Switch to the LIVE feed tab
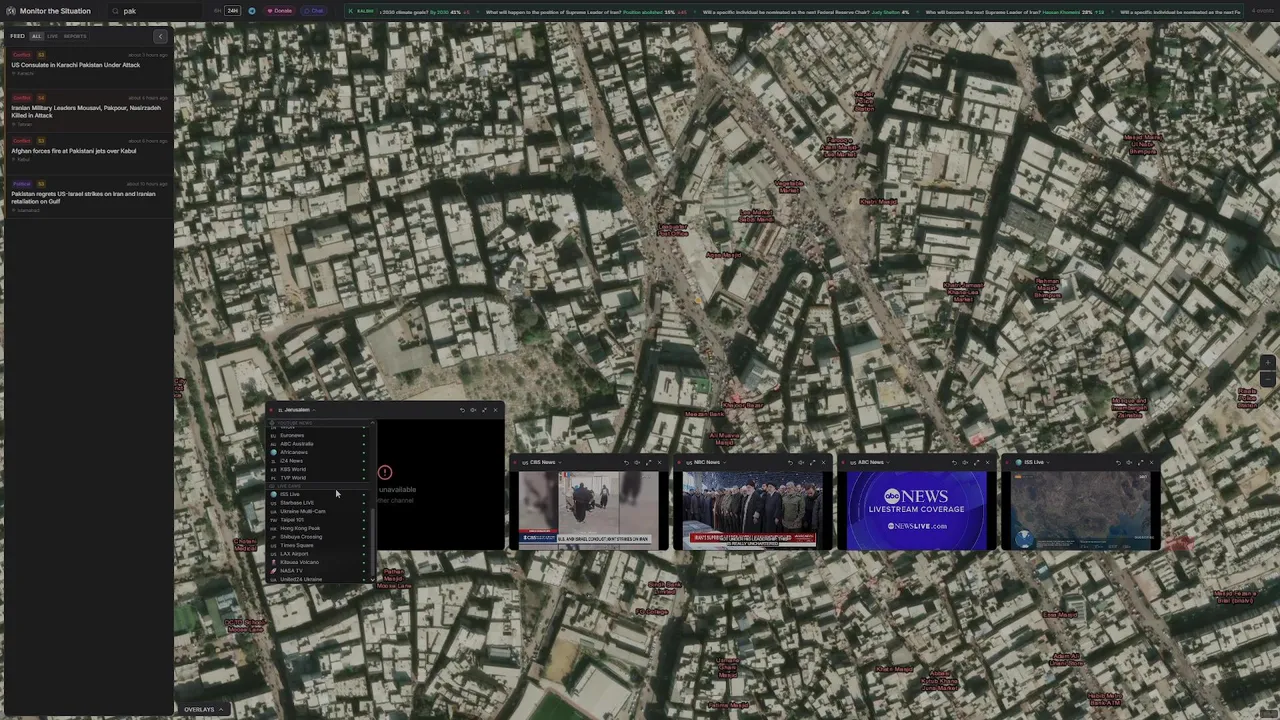The height and width of the screenshot is (720, 1280). pos(52,36)
